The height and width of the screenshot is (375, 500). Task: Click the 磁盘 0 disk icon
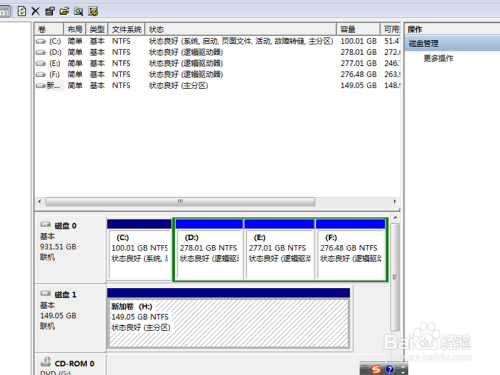45,224
